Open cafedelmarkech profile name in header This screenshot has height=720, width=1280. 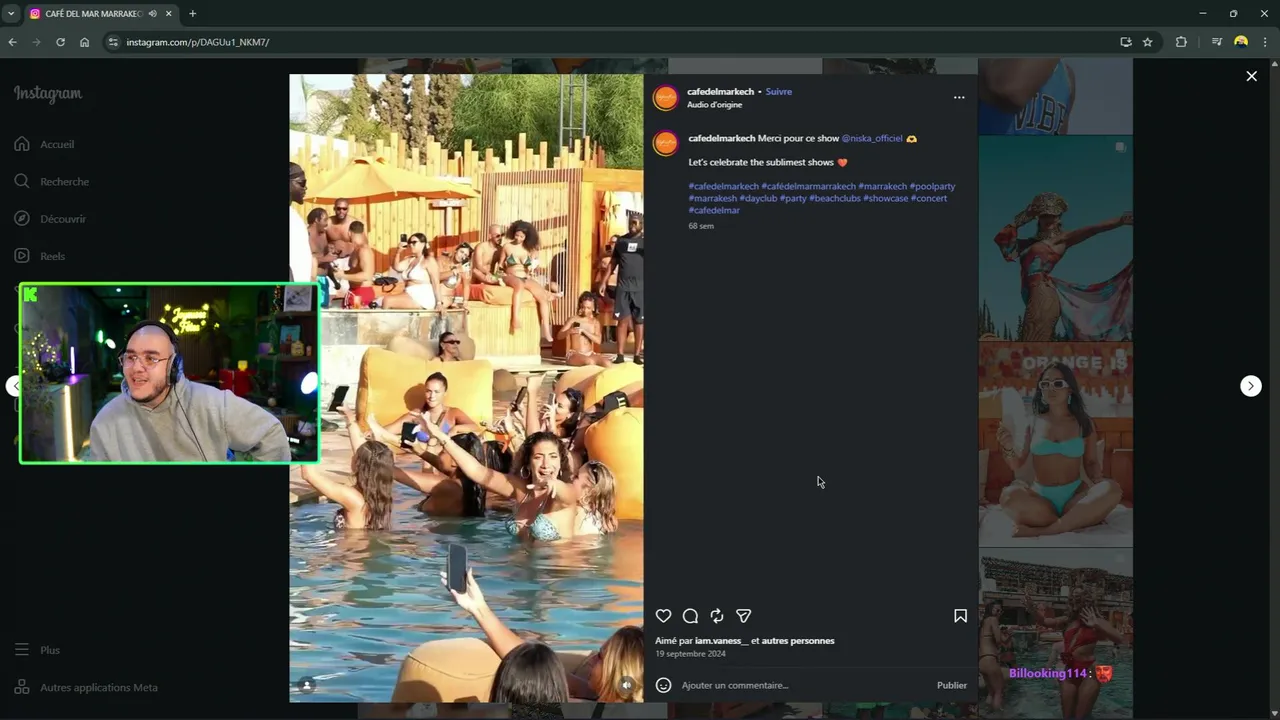point(720,92)
